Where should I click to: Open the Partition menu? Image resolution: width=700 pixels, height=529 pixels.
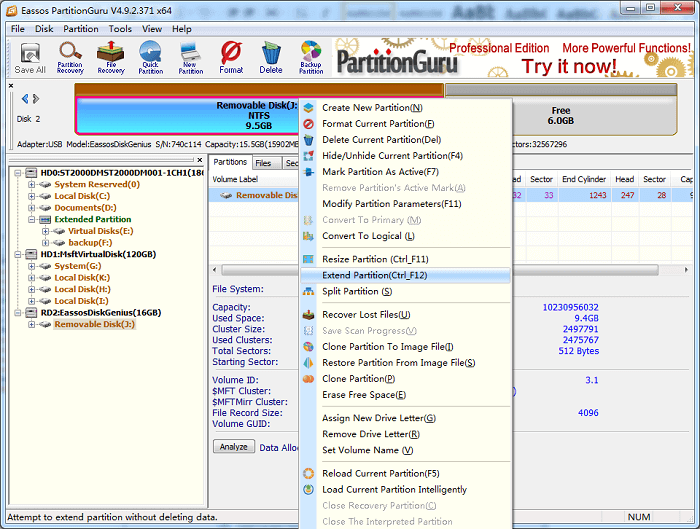pos(81,29)
